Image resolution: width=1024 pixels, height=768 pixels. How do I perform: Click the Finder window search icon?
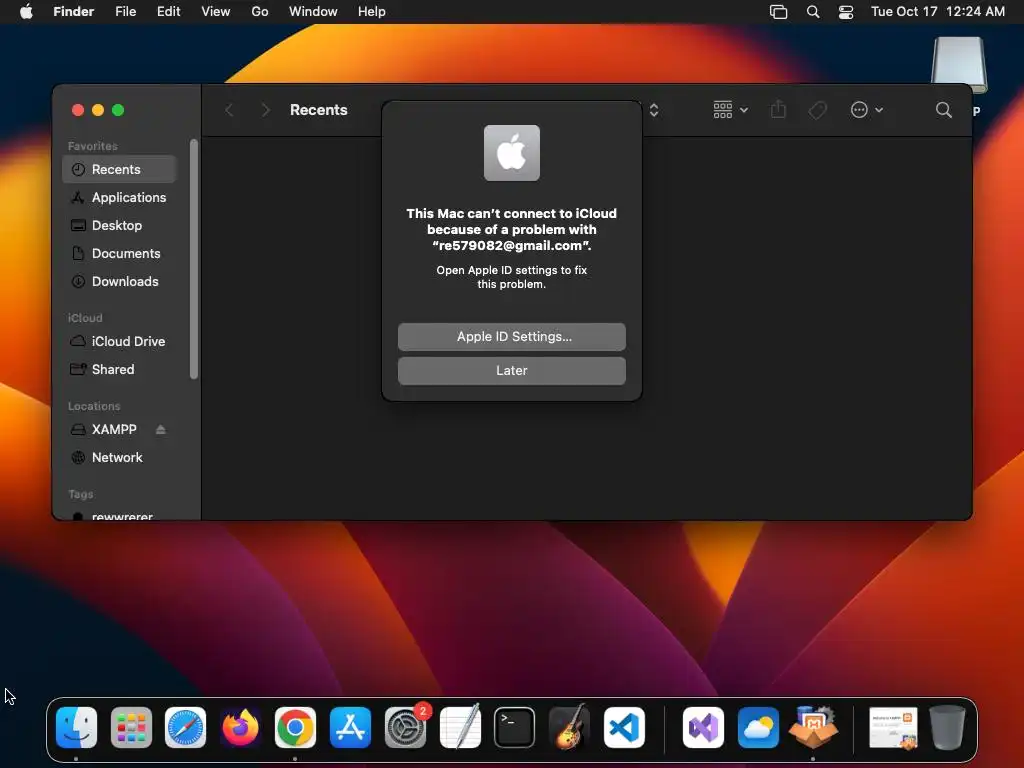click(x=943, y=110)
